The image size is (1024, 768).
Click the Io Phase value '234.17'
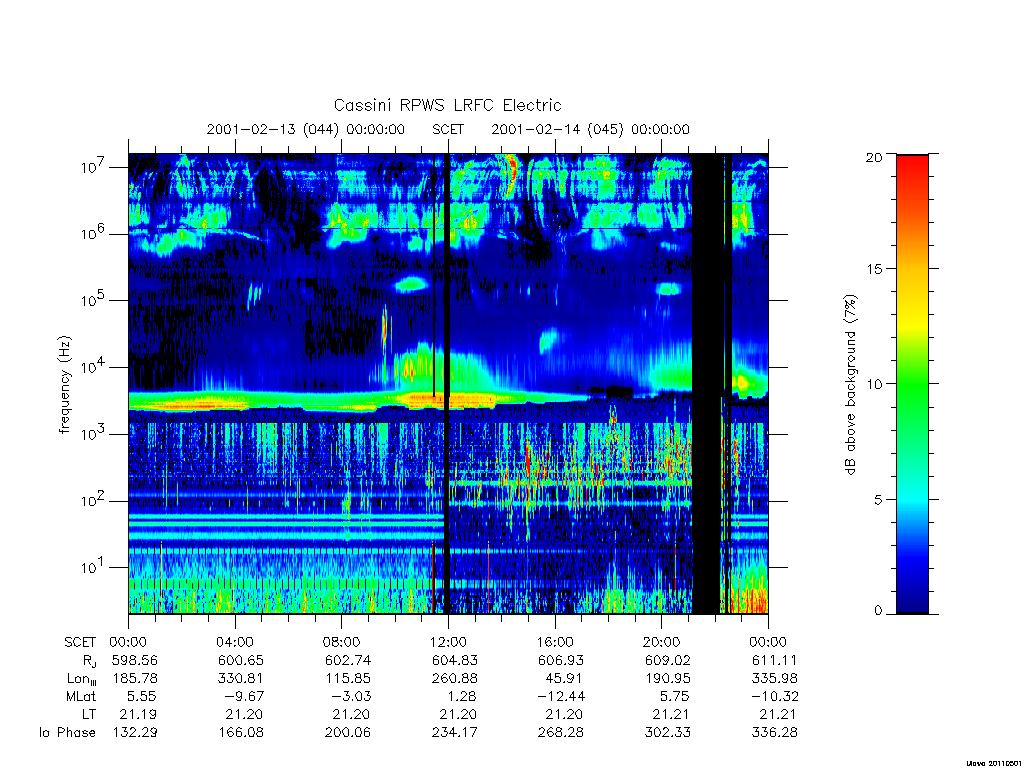point(455,733)
